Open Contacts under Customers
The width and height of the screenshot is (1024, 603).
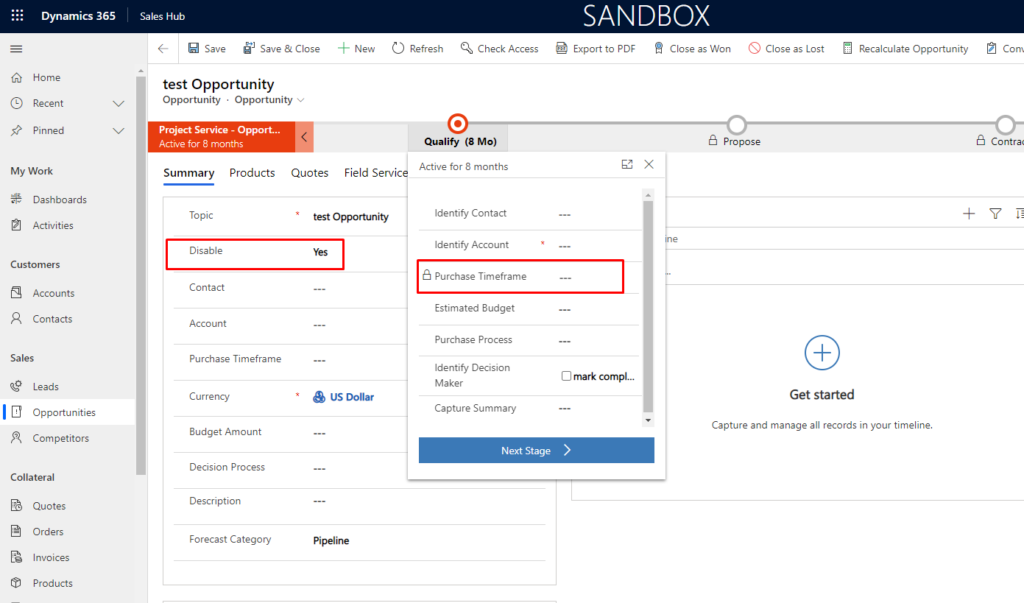pos(52,319)
